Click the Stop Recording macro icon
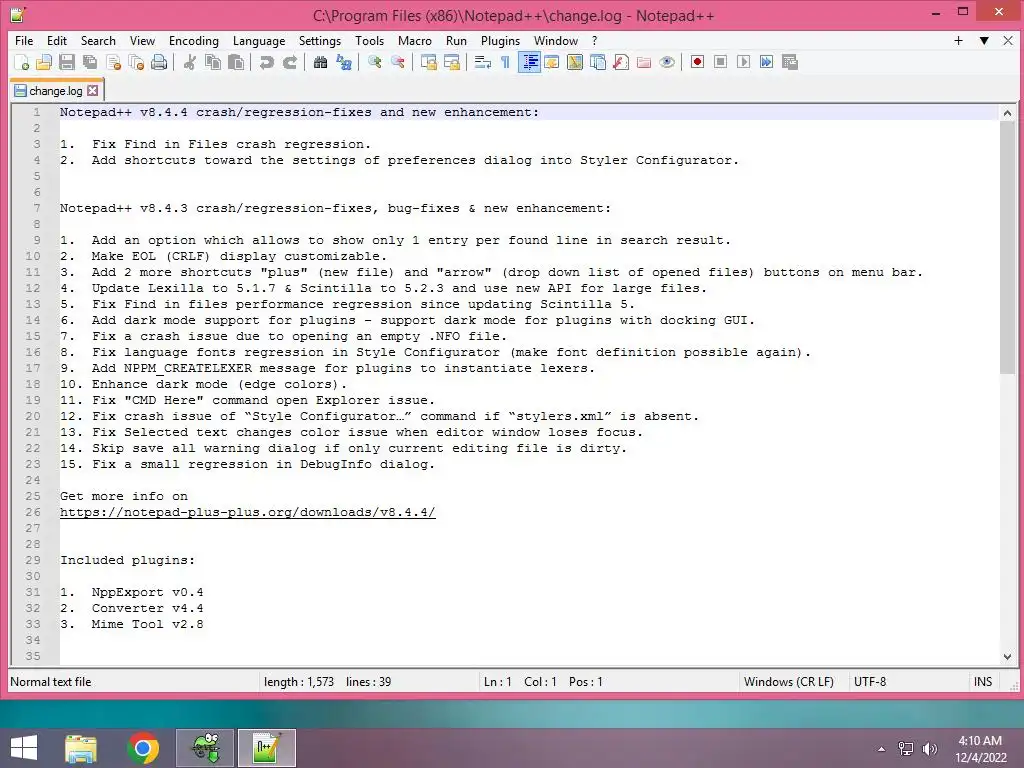This screenshot has height=768, width=1024. pos(720,62)
